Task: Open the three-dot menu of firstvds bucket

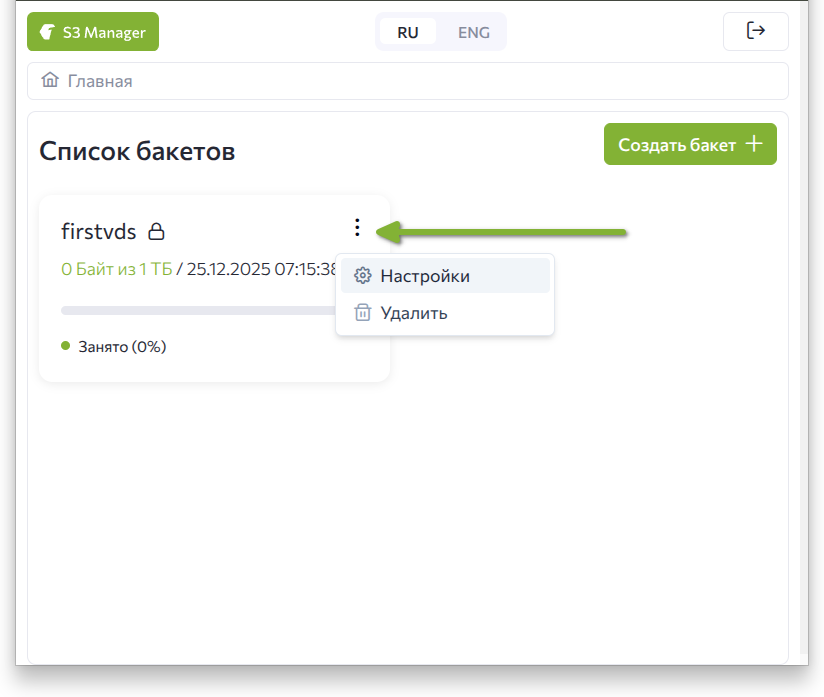Action: (357, 229)
